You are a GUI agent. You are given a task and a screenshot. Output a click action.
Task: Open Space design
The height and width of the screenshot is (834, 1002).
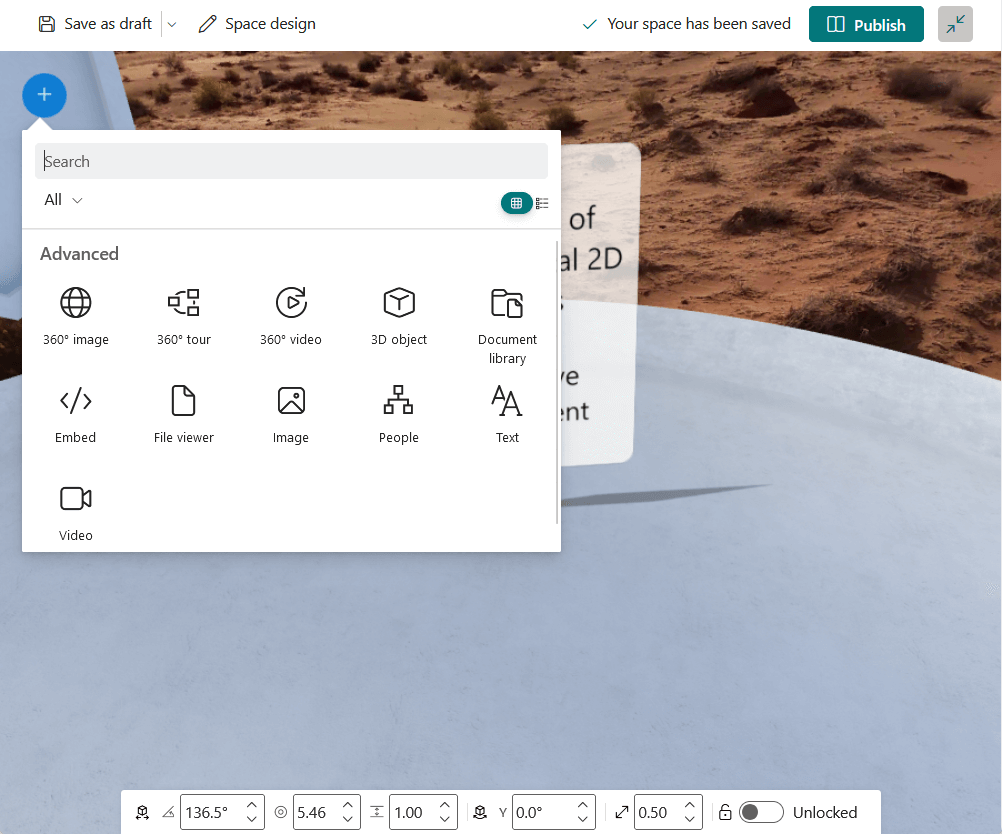click(x=257, y=24)
